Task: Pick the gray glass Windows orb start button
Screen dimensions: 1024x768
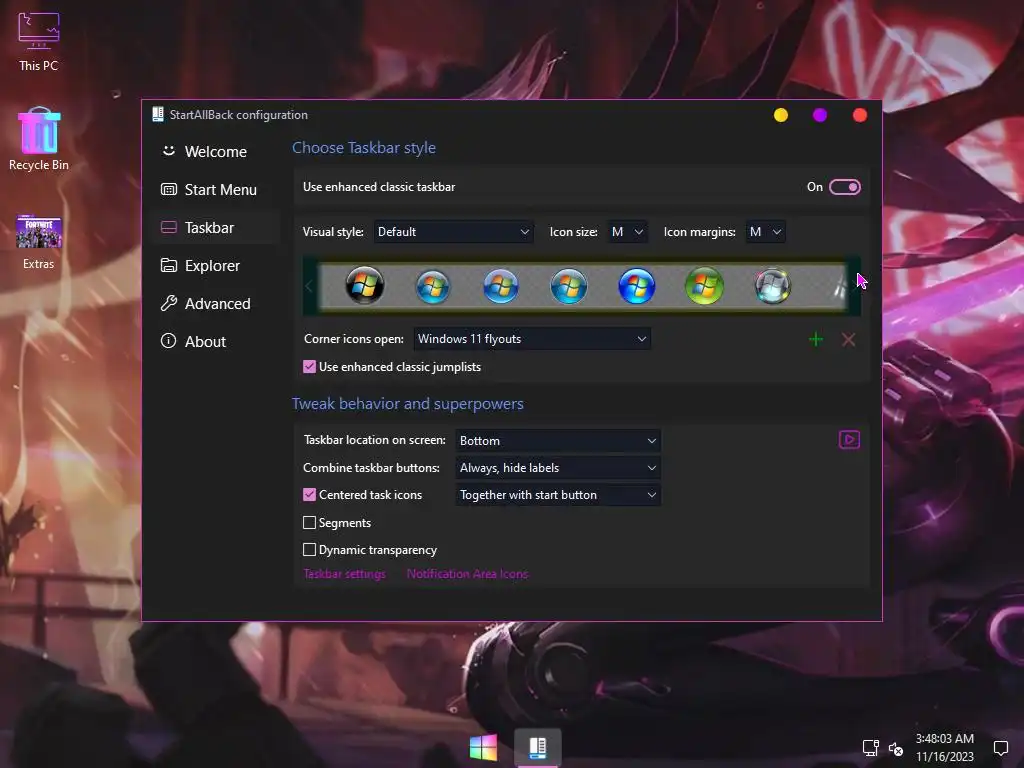Action: [773, 285]
